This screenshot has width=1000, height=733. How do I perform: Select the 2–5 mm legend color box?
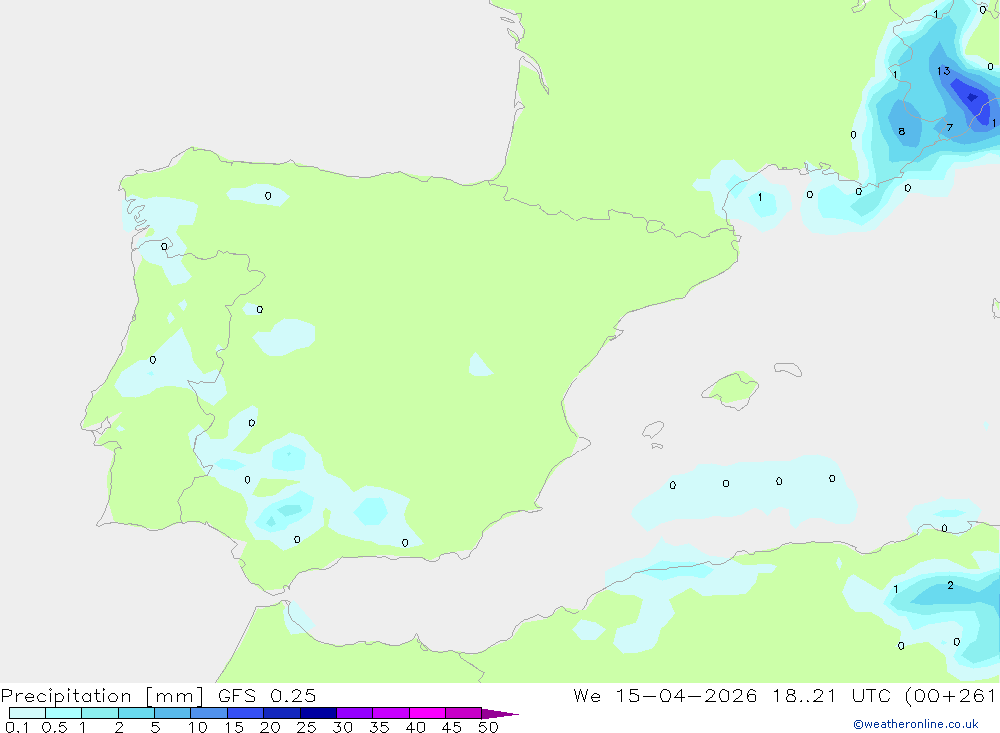coord(136,713)
